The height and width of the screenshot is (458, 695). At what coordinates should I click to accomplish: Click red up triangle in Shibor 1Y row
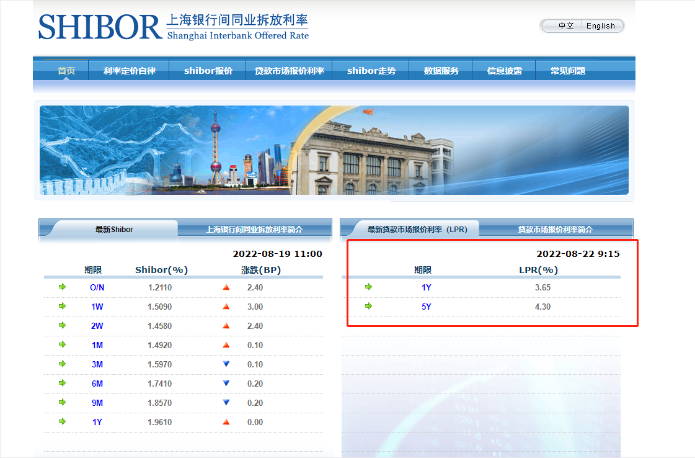[x=226, y=422]
